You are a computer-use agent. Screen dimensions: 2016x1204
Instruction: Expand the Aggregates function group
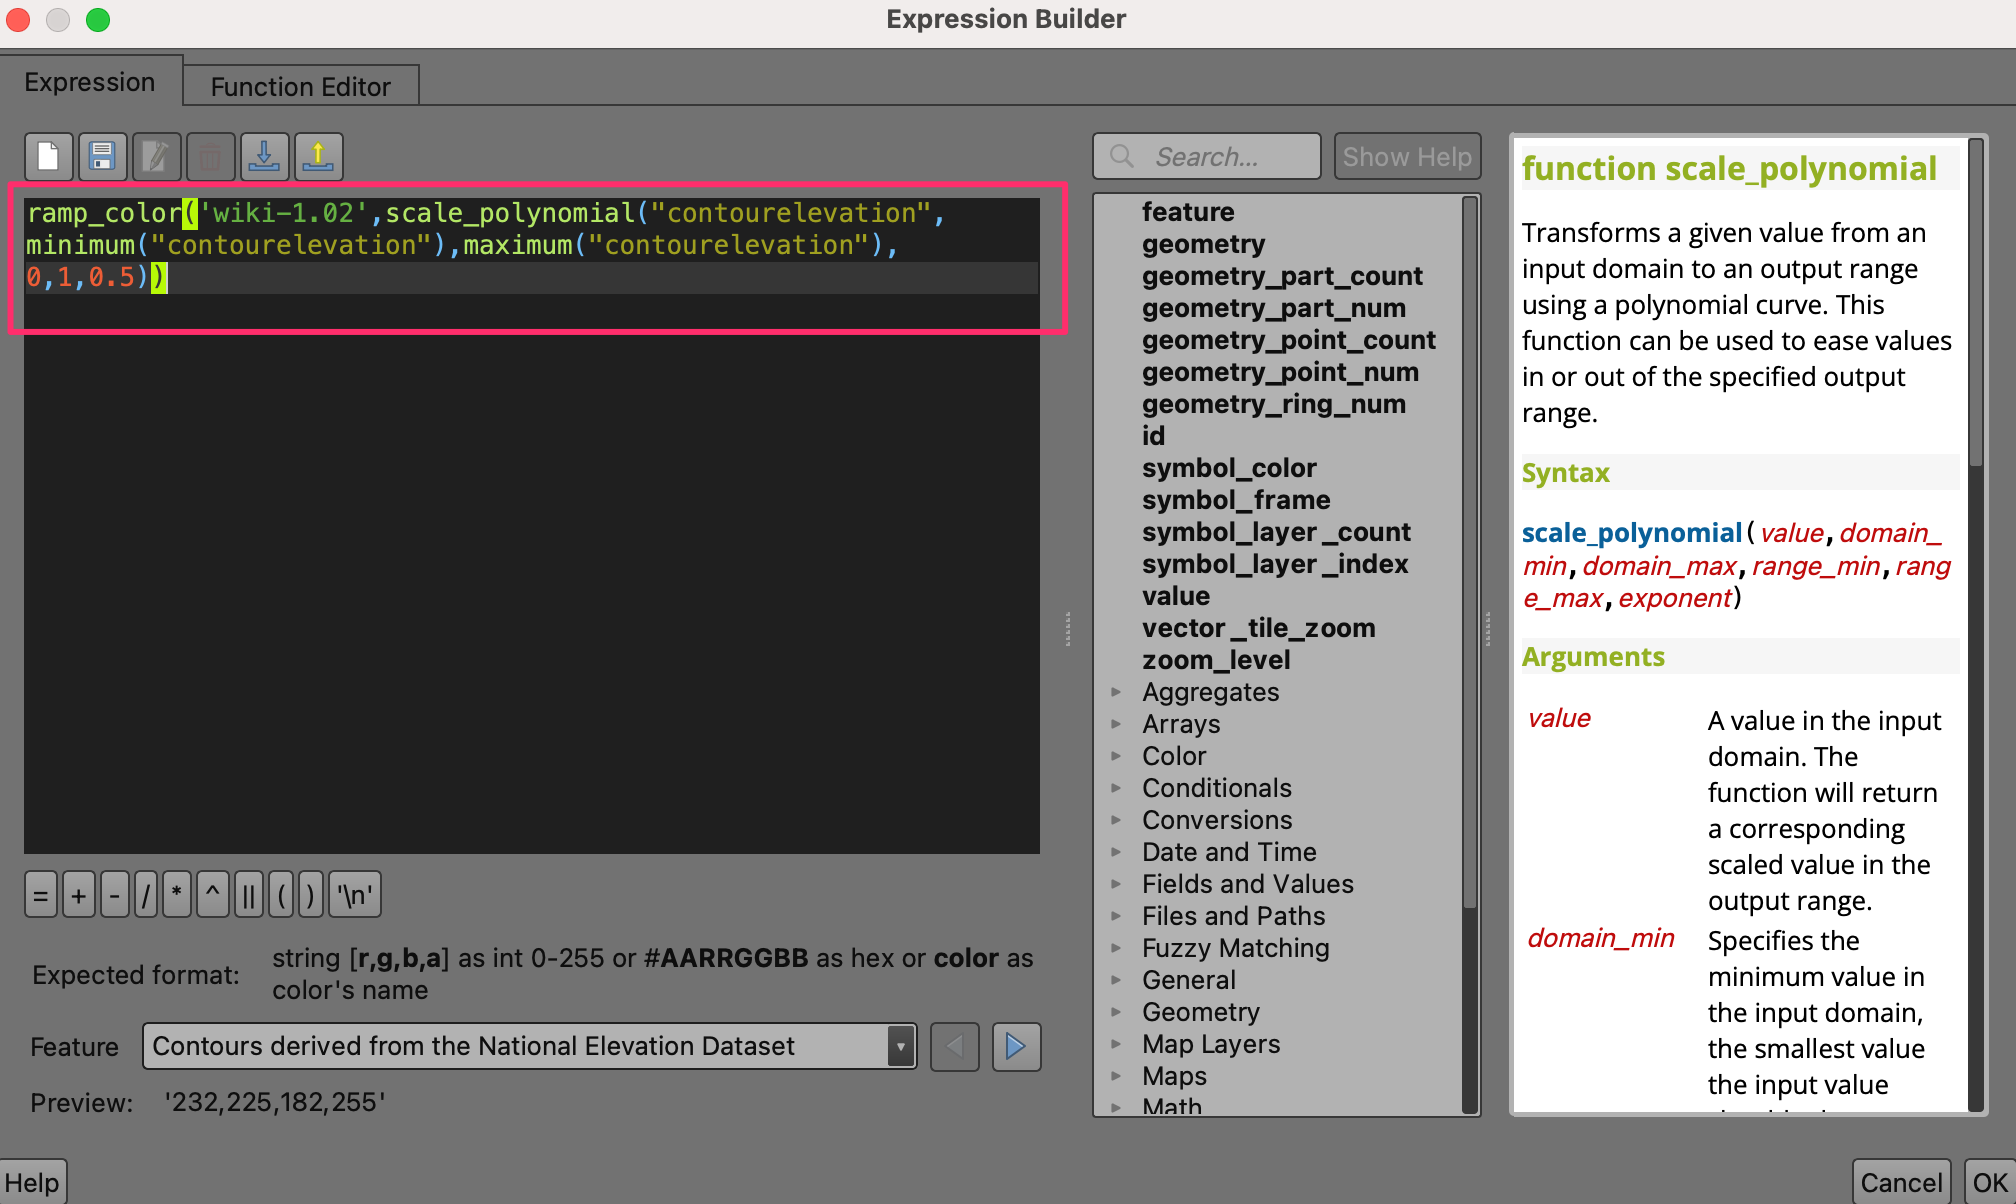coord(1116,692)
